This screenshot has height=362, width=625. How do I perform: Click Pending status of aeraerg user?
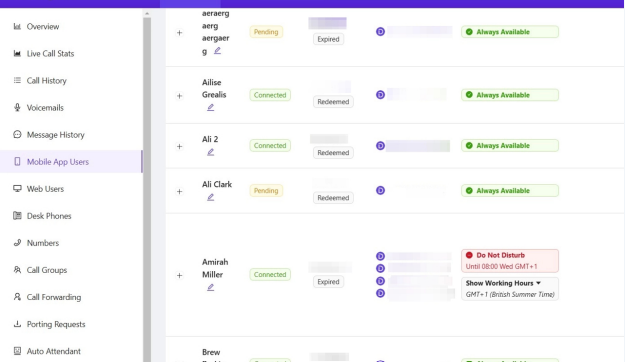click(266, 32)
